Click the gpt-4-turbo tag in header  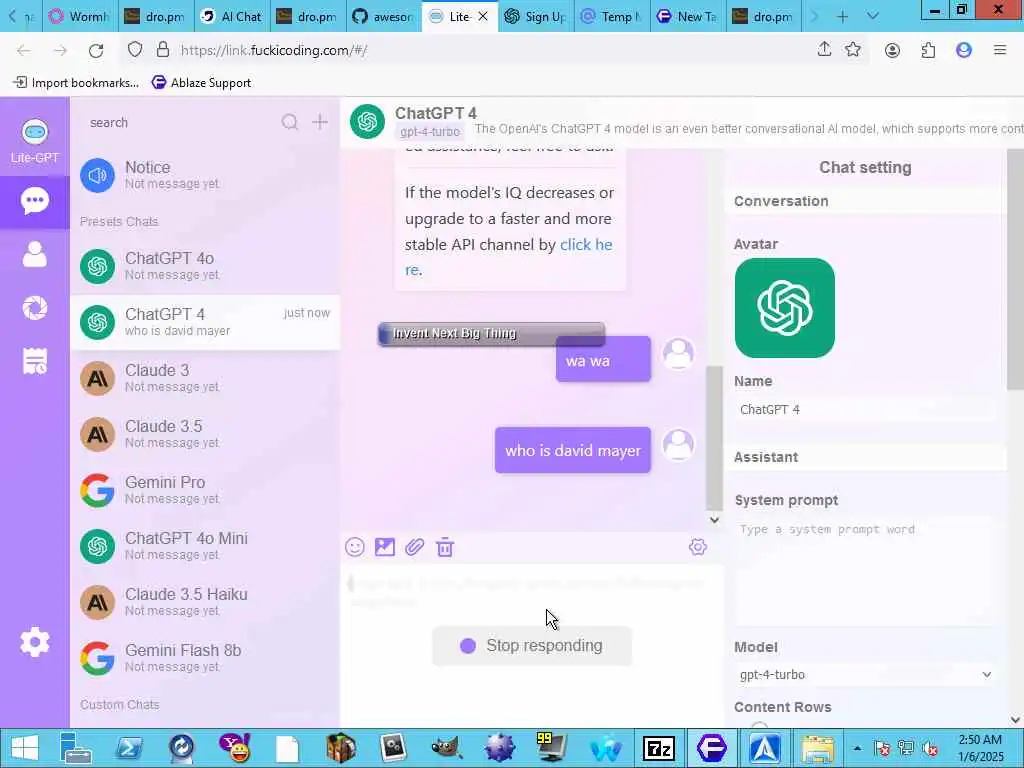[x=430, y=131]
